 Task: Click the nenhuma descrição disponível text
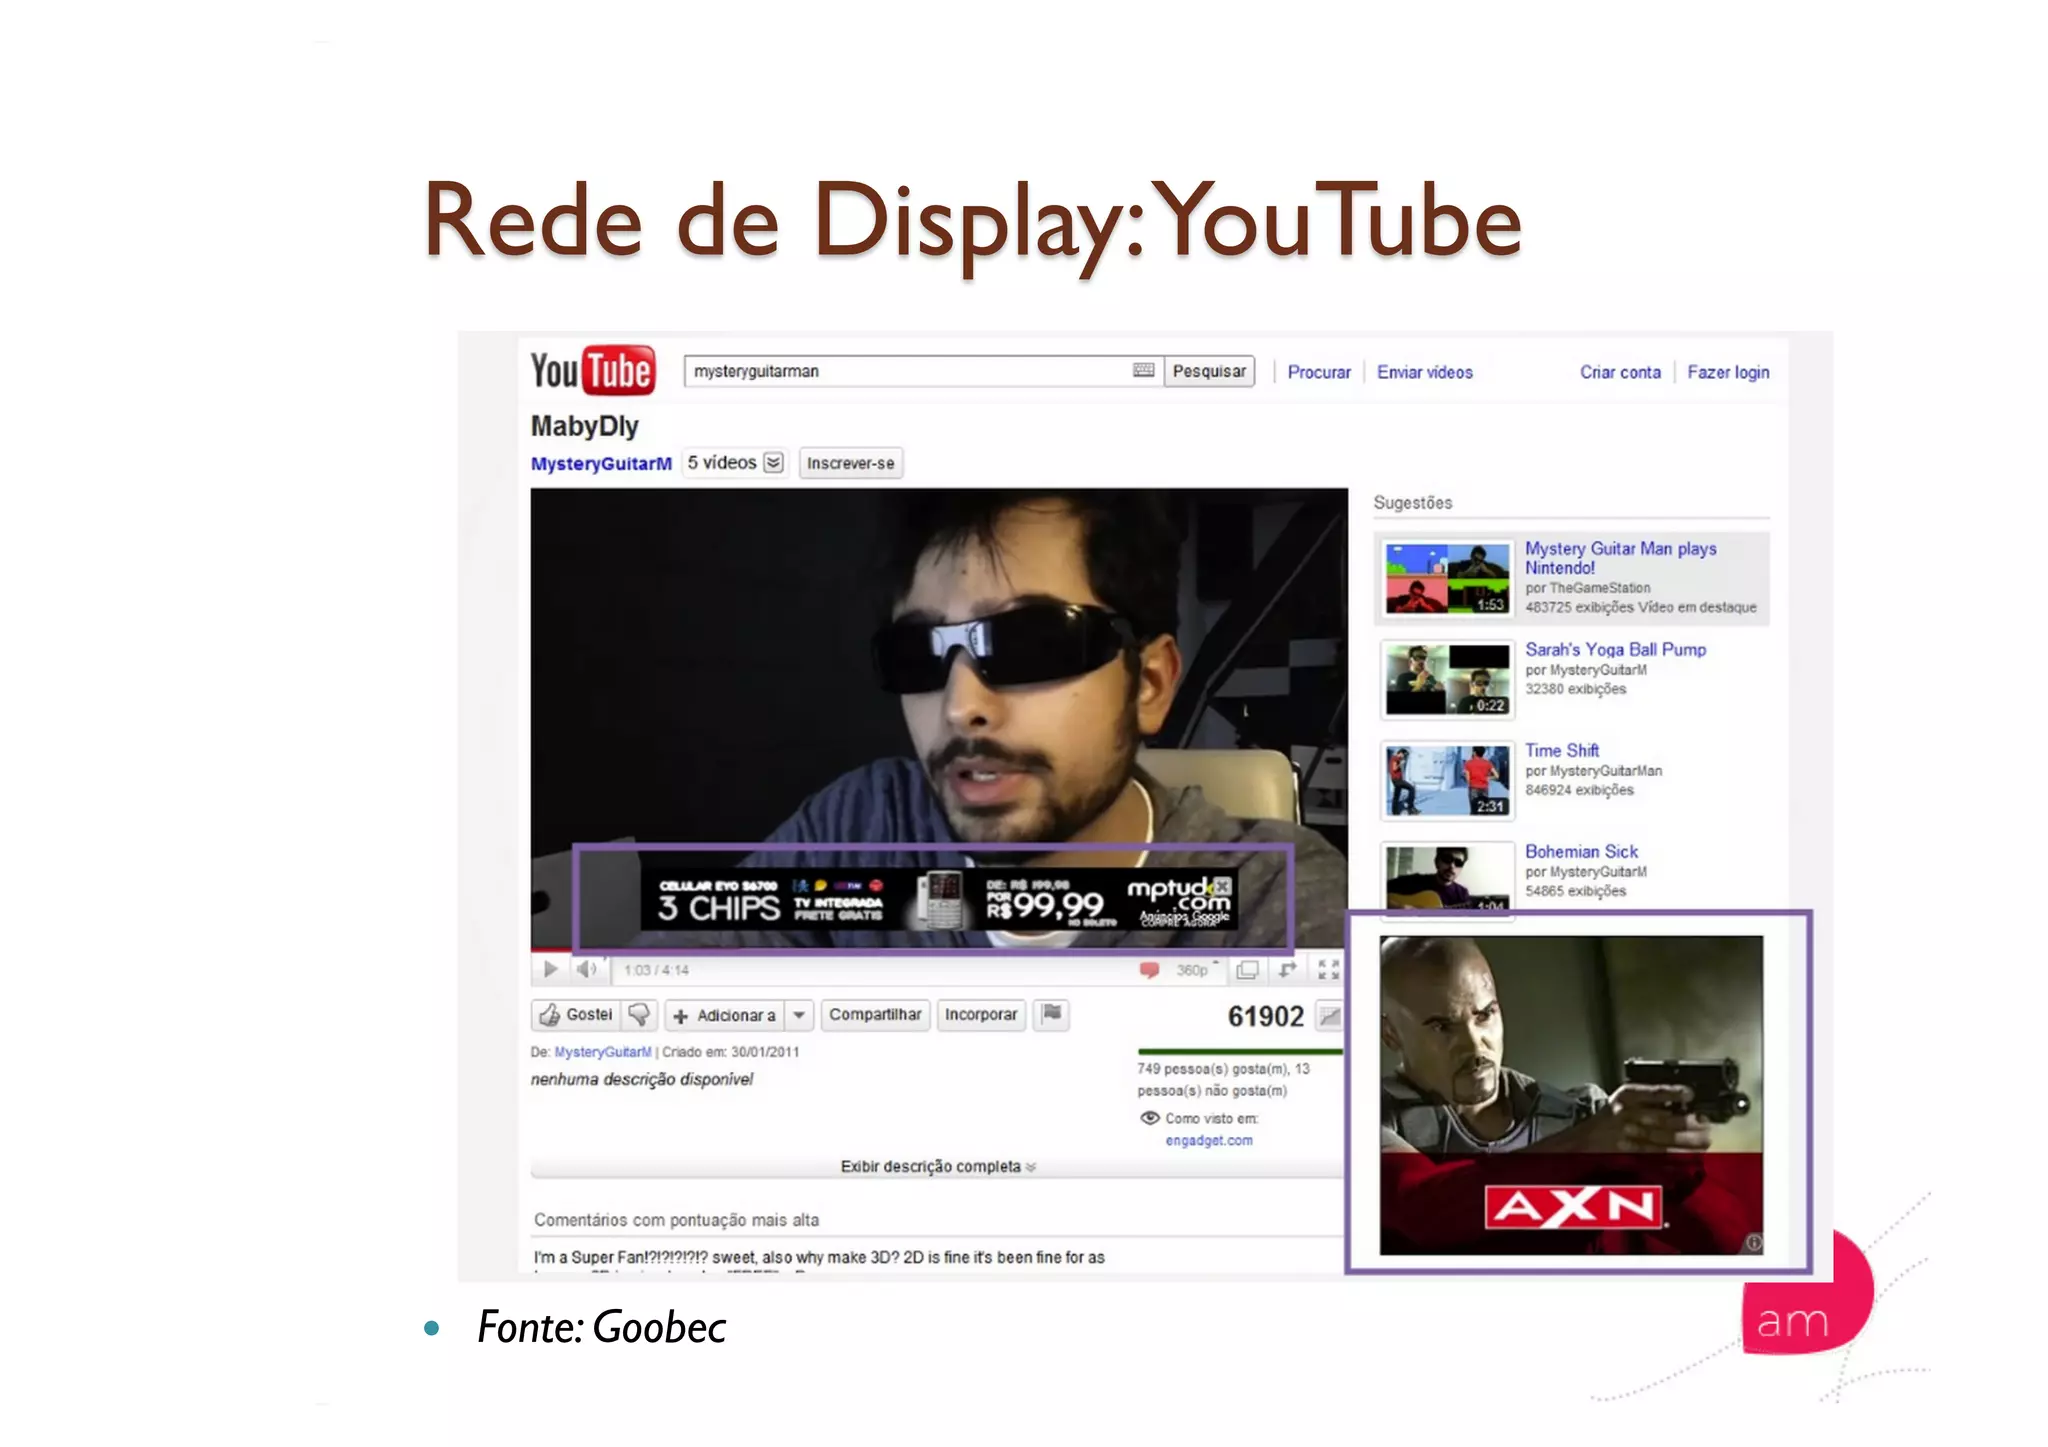(x=641, y=1079)
